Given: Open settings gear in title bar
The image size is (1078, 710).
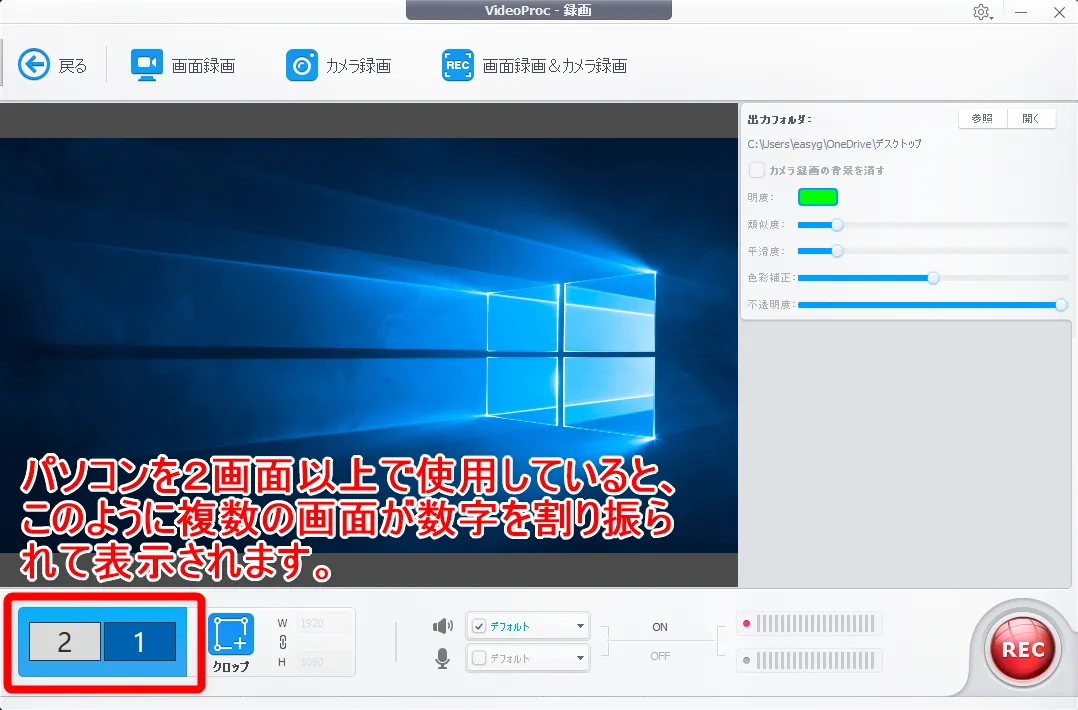Looking at the screenshot, I should pos(981,12).
